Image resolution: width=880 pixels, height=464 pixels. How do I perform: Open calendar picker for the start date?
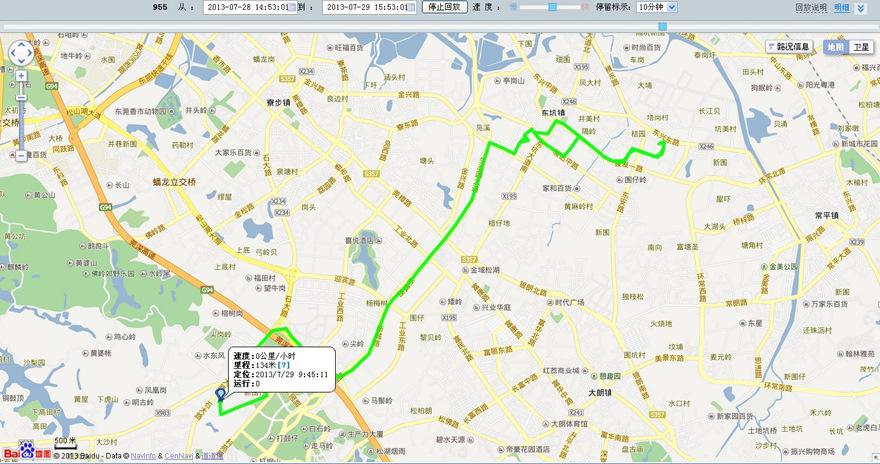click(x=292, y=7)
